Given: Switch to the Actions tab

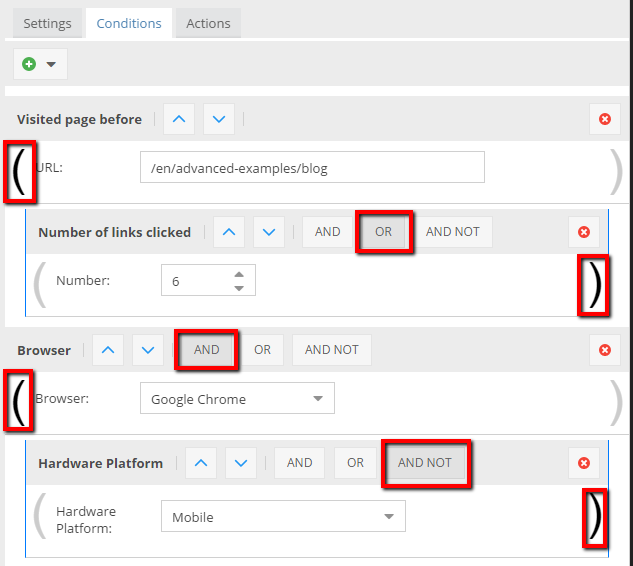Looking at the screenshot, I should (208, 23).
